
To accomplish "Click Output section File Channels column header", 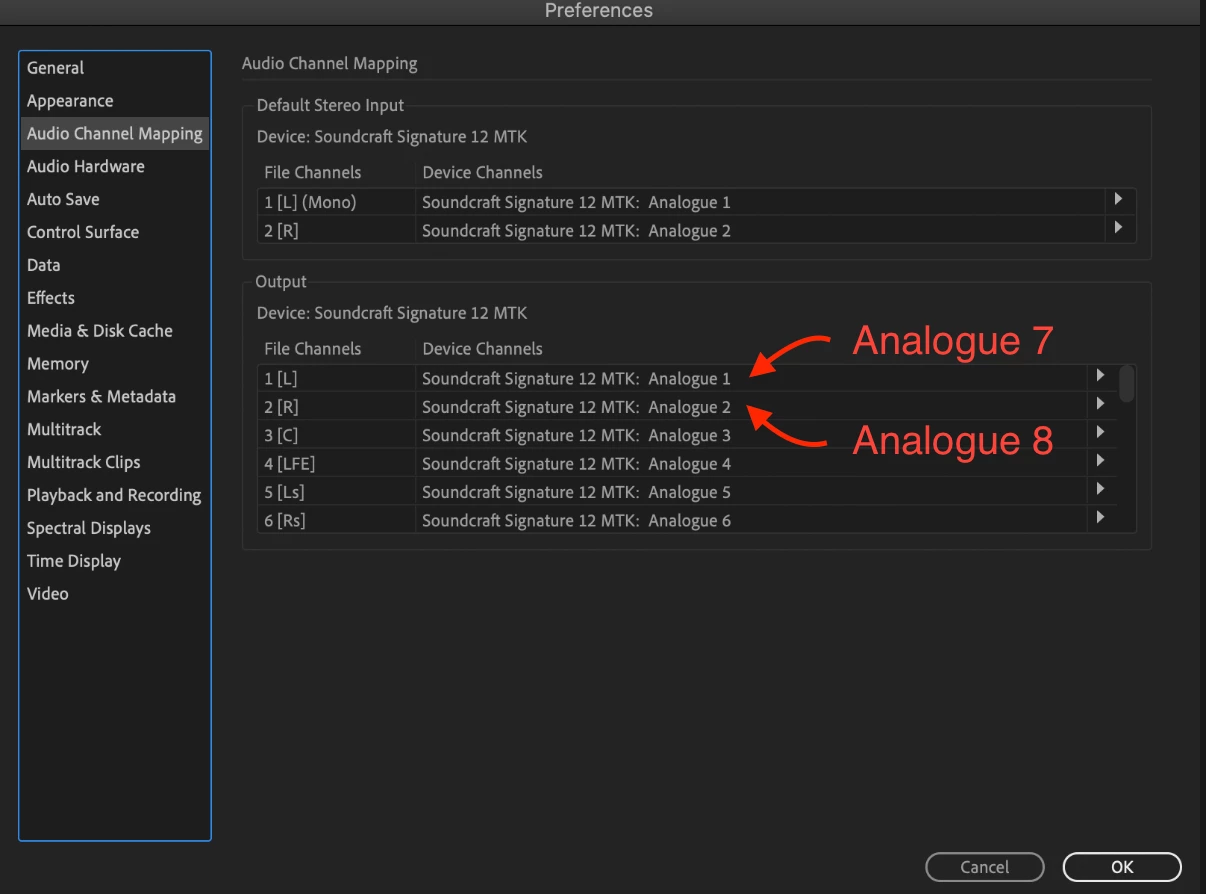I will pyautogui.click(x=313, y=349).
